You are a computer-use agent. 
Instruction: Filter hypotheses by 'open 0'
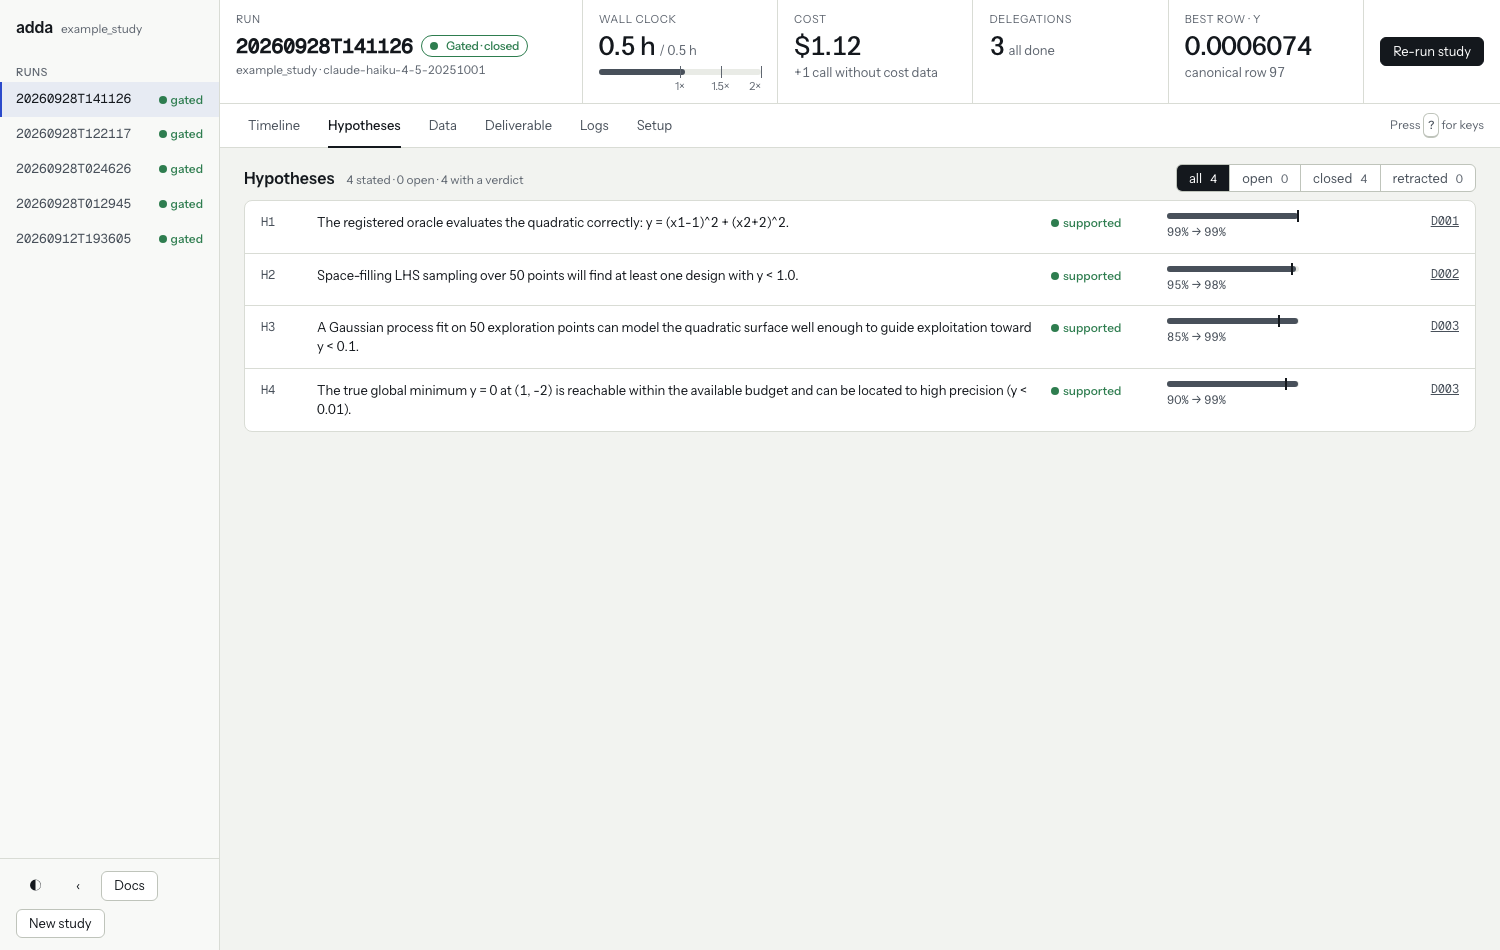pos(1265,178)
